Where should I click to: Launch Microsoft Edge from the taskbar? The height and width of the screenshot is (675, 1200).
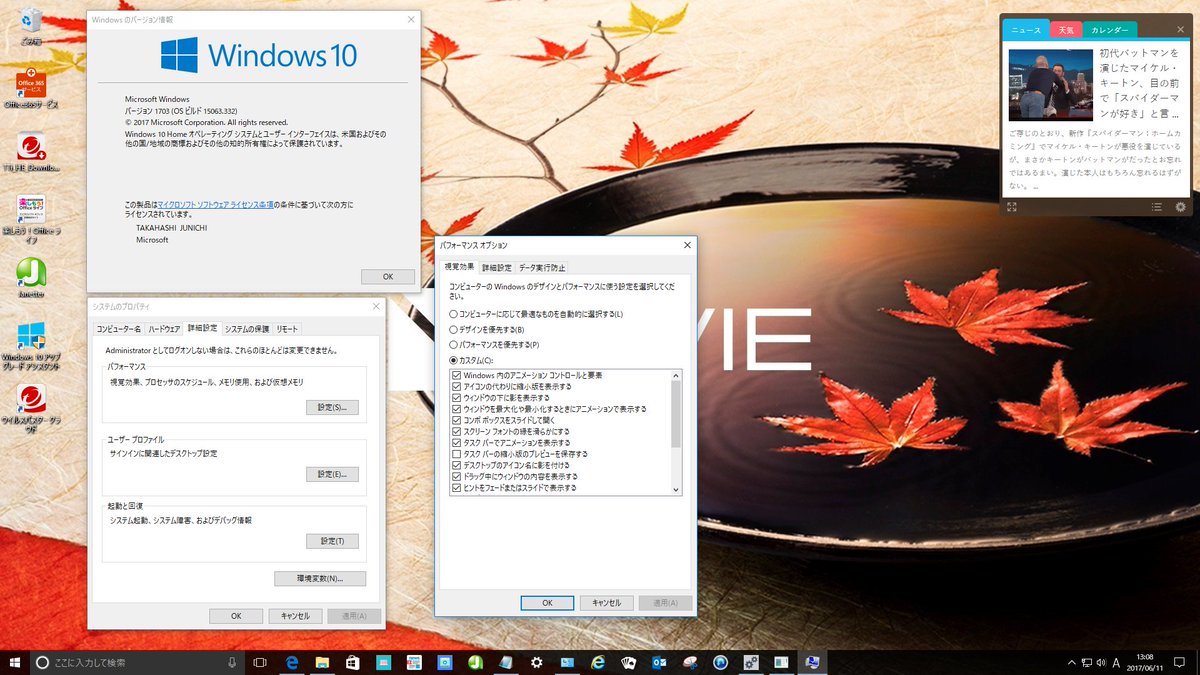[x=294, y=662]
